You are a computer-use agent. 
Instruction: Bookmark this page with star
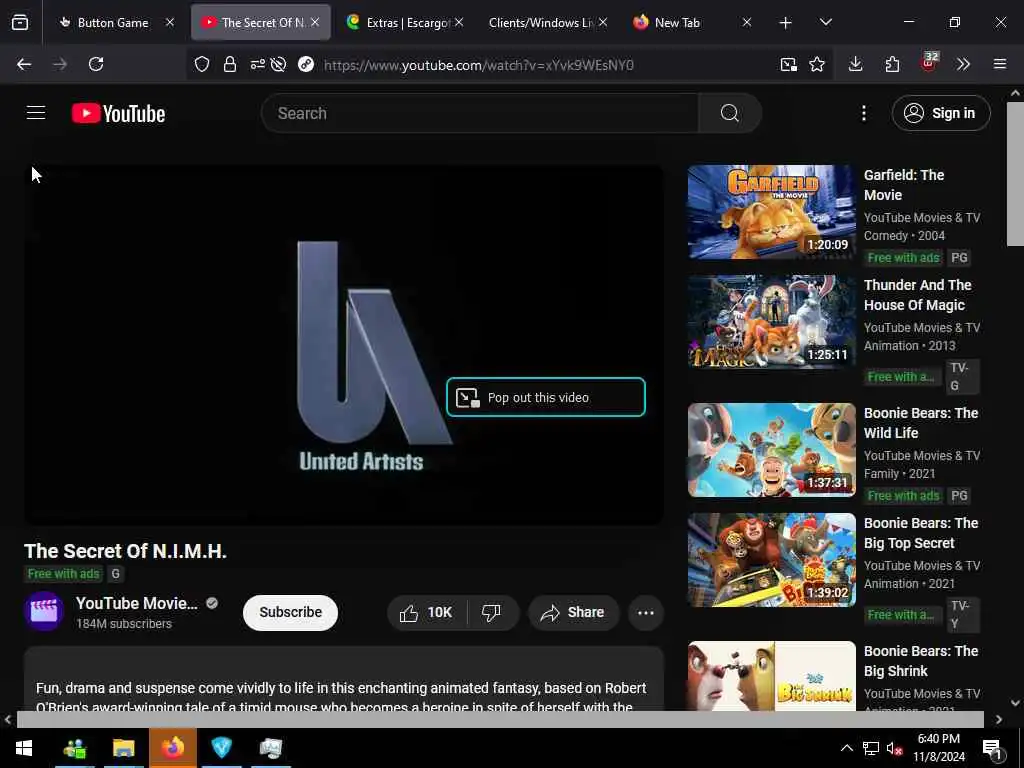[817, 64]
